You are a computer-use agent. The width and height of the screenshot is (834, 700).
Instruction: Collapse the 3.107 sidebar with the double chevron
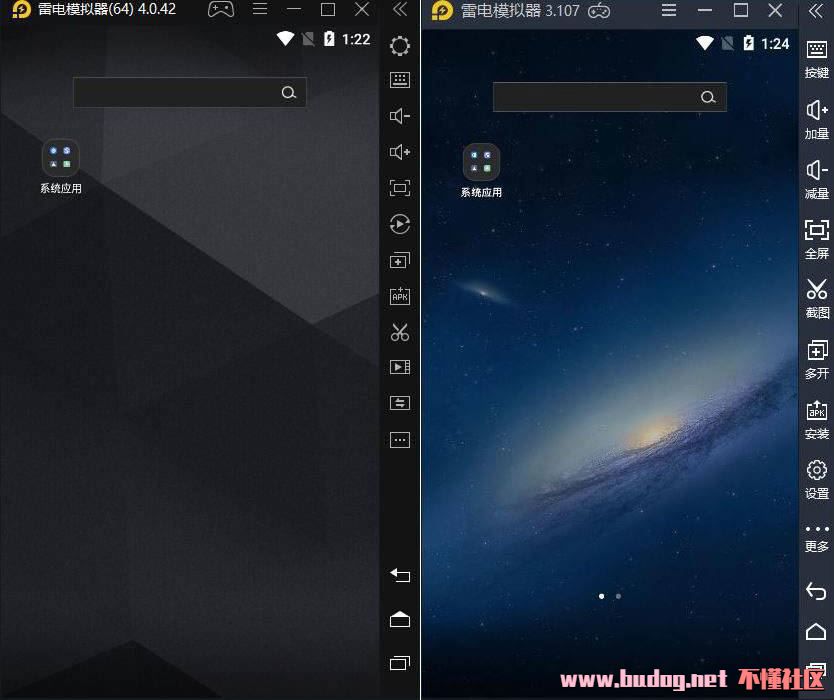click(x=815, y=11)
